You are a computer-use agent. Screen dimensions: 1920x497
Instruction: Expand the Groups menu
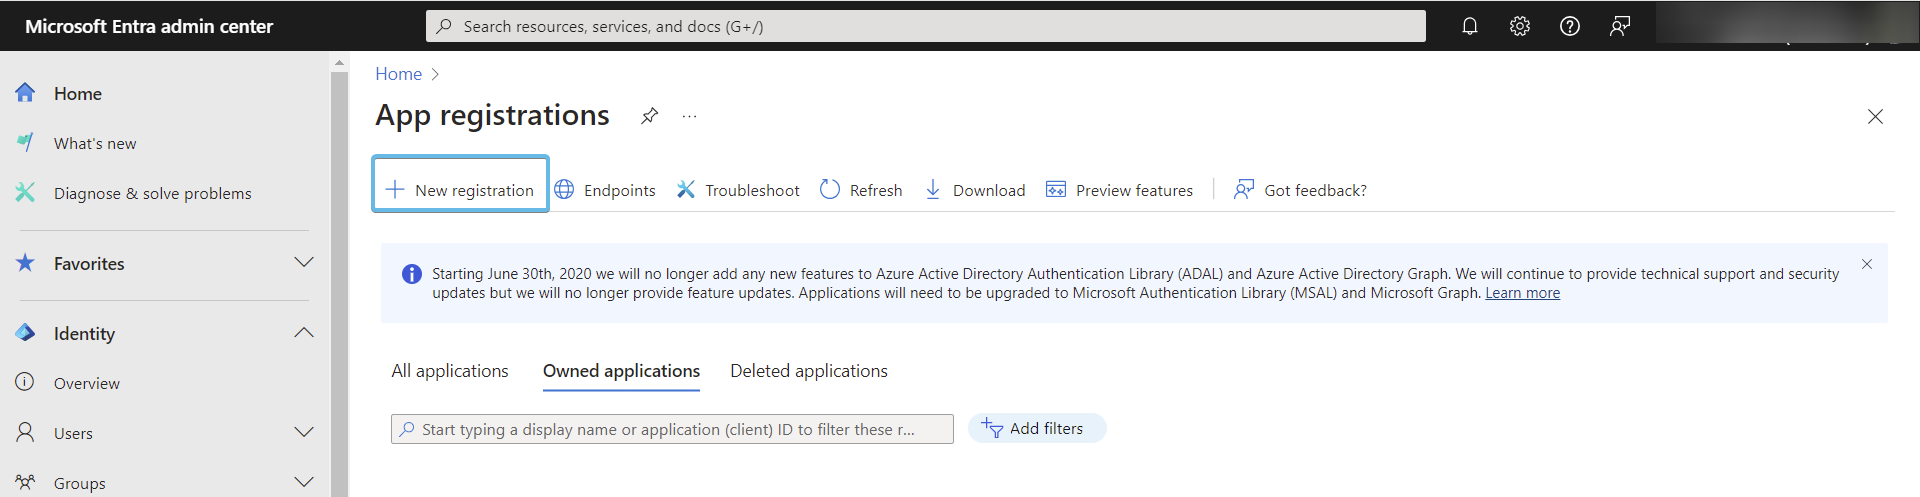tap(304, 482)
